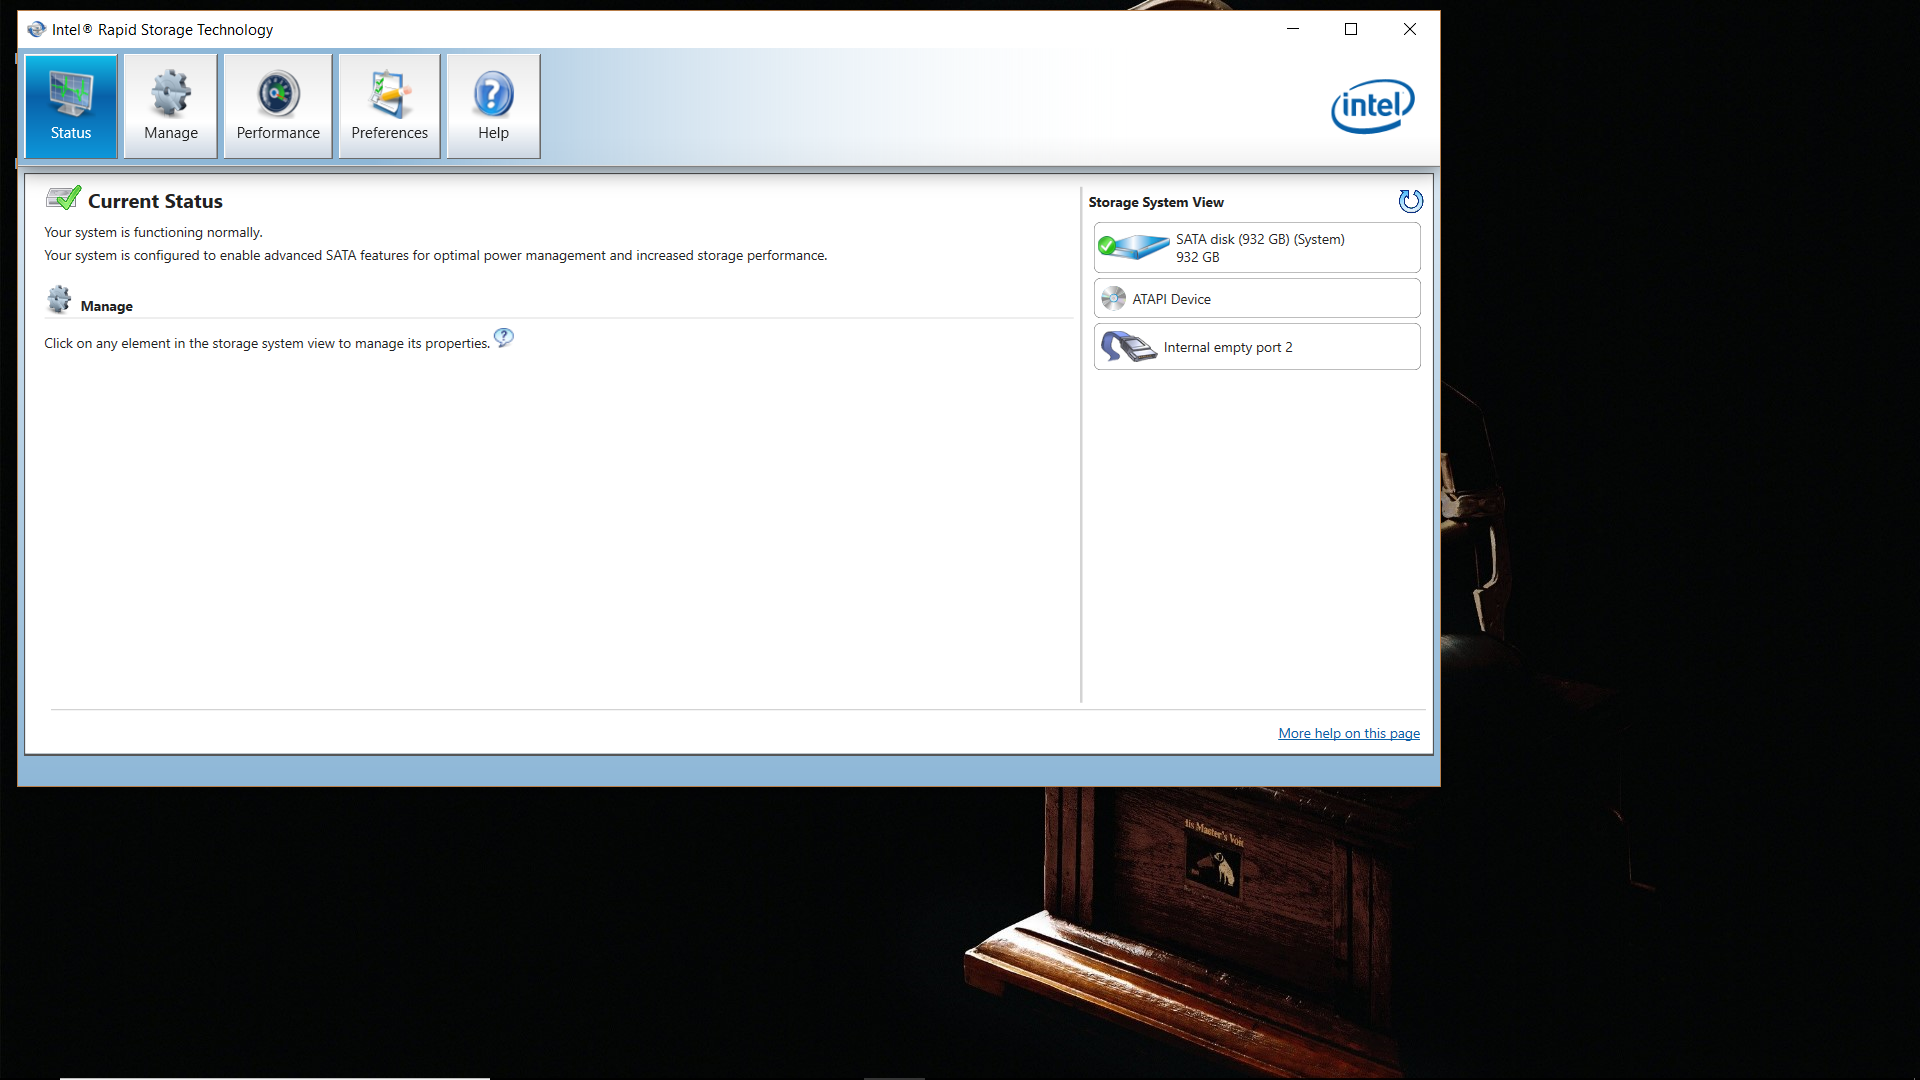
Task: Click the Help question mark tab
Action: coord(493,106)
